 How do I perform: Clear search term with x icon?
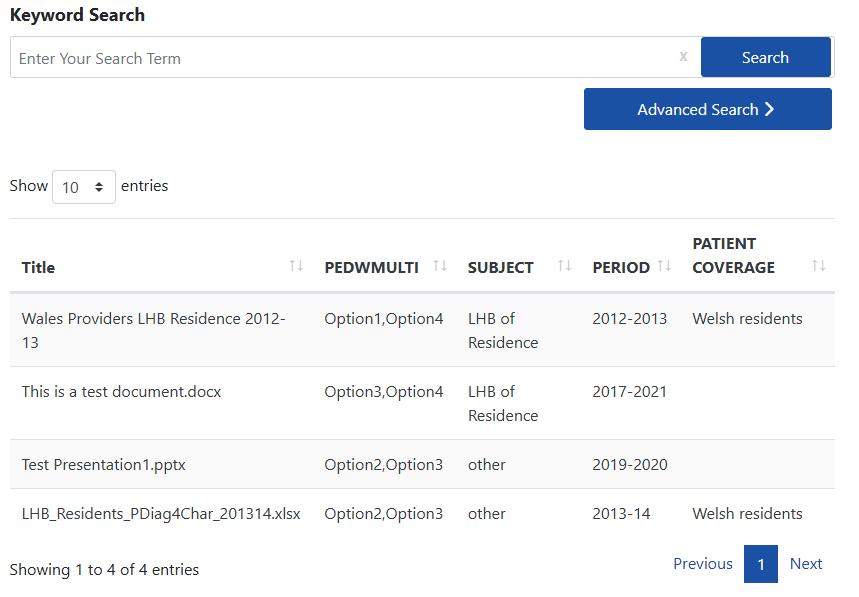coord(683,56)
